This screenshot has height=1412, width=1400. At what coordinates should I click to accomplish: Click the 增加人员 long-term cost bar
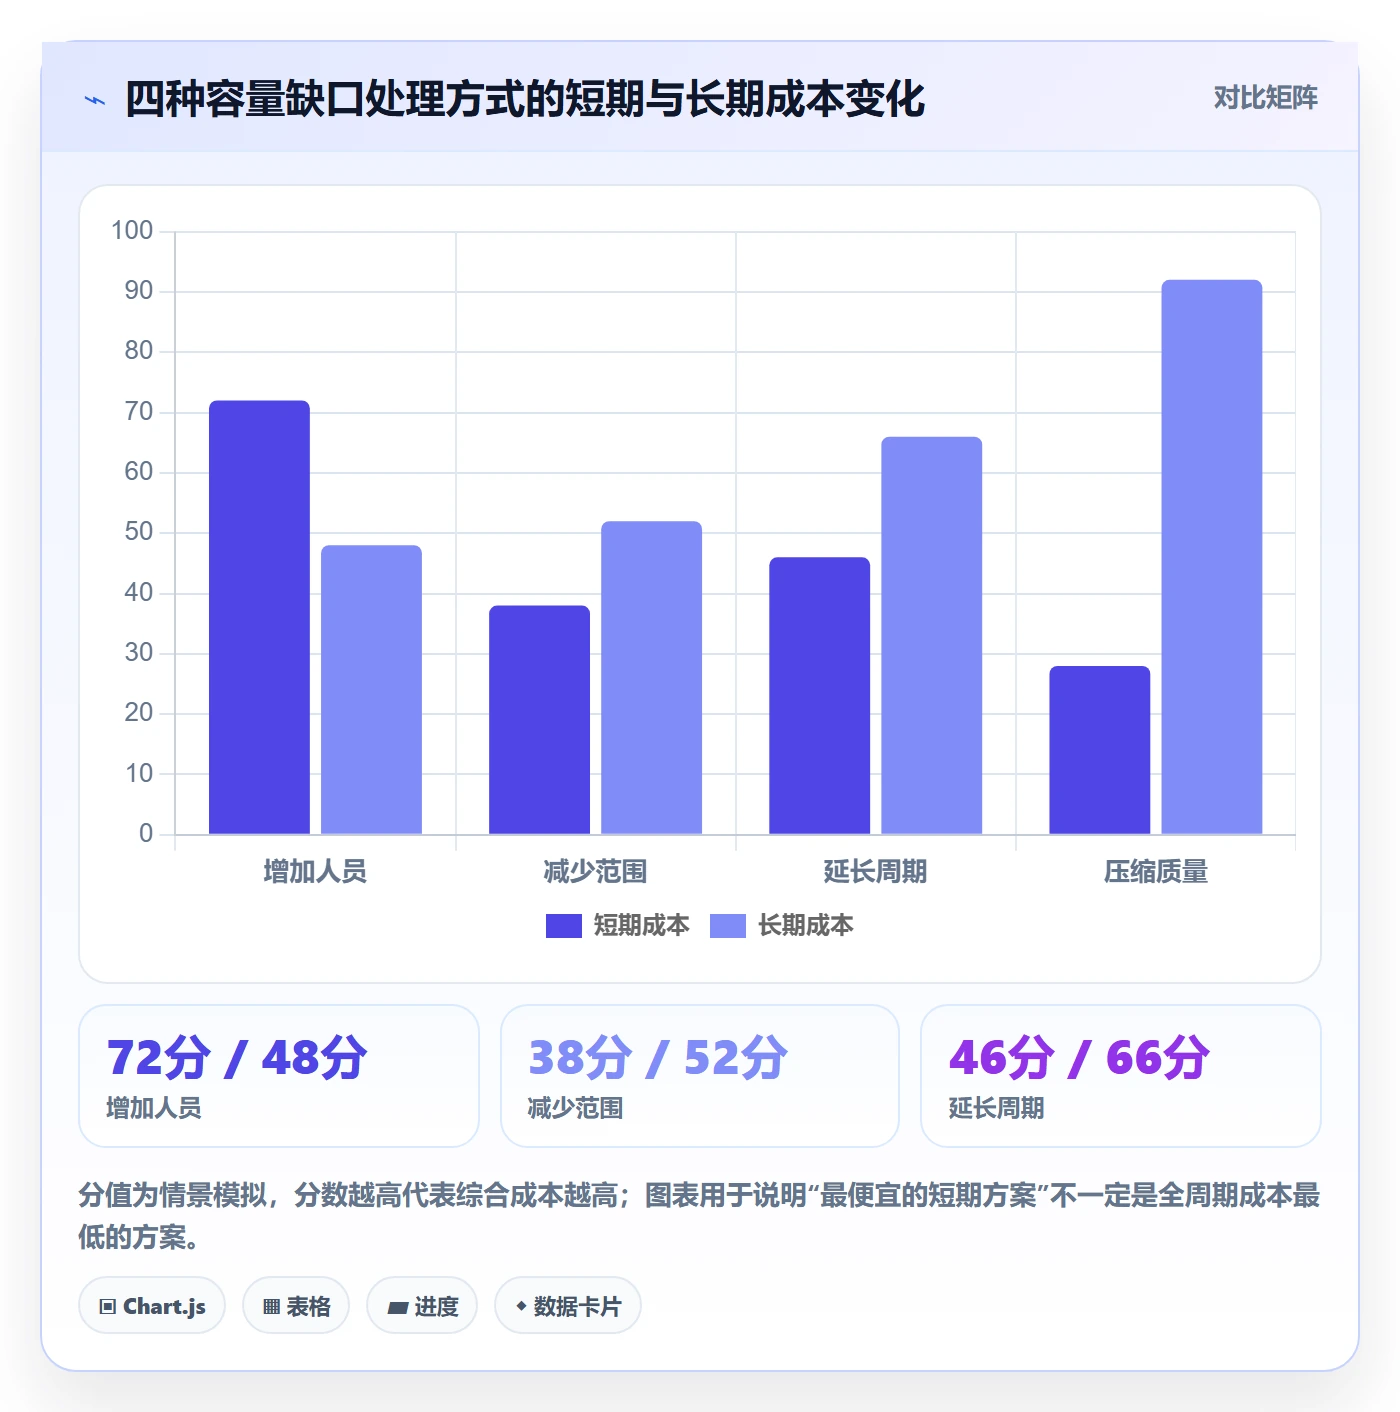coord(371,689)
